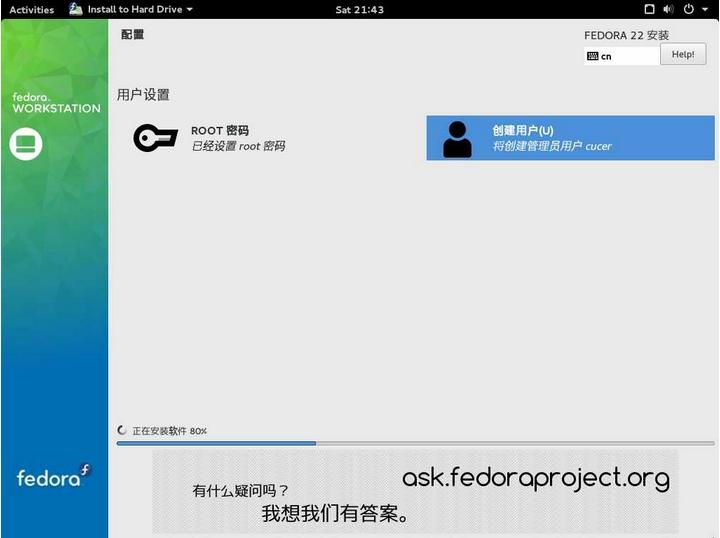The width and height of the screenshot is (720, 538).
Task: Click the 用户设置 heading
Action: pyautogui.click(x=143, y=95)
